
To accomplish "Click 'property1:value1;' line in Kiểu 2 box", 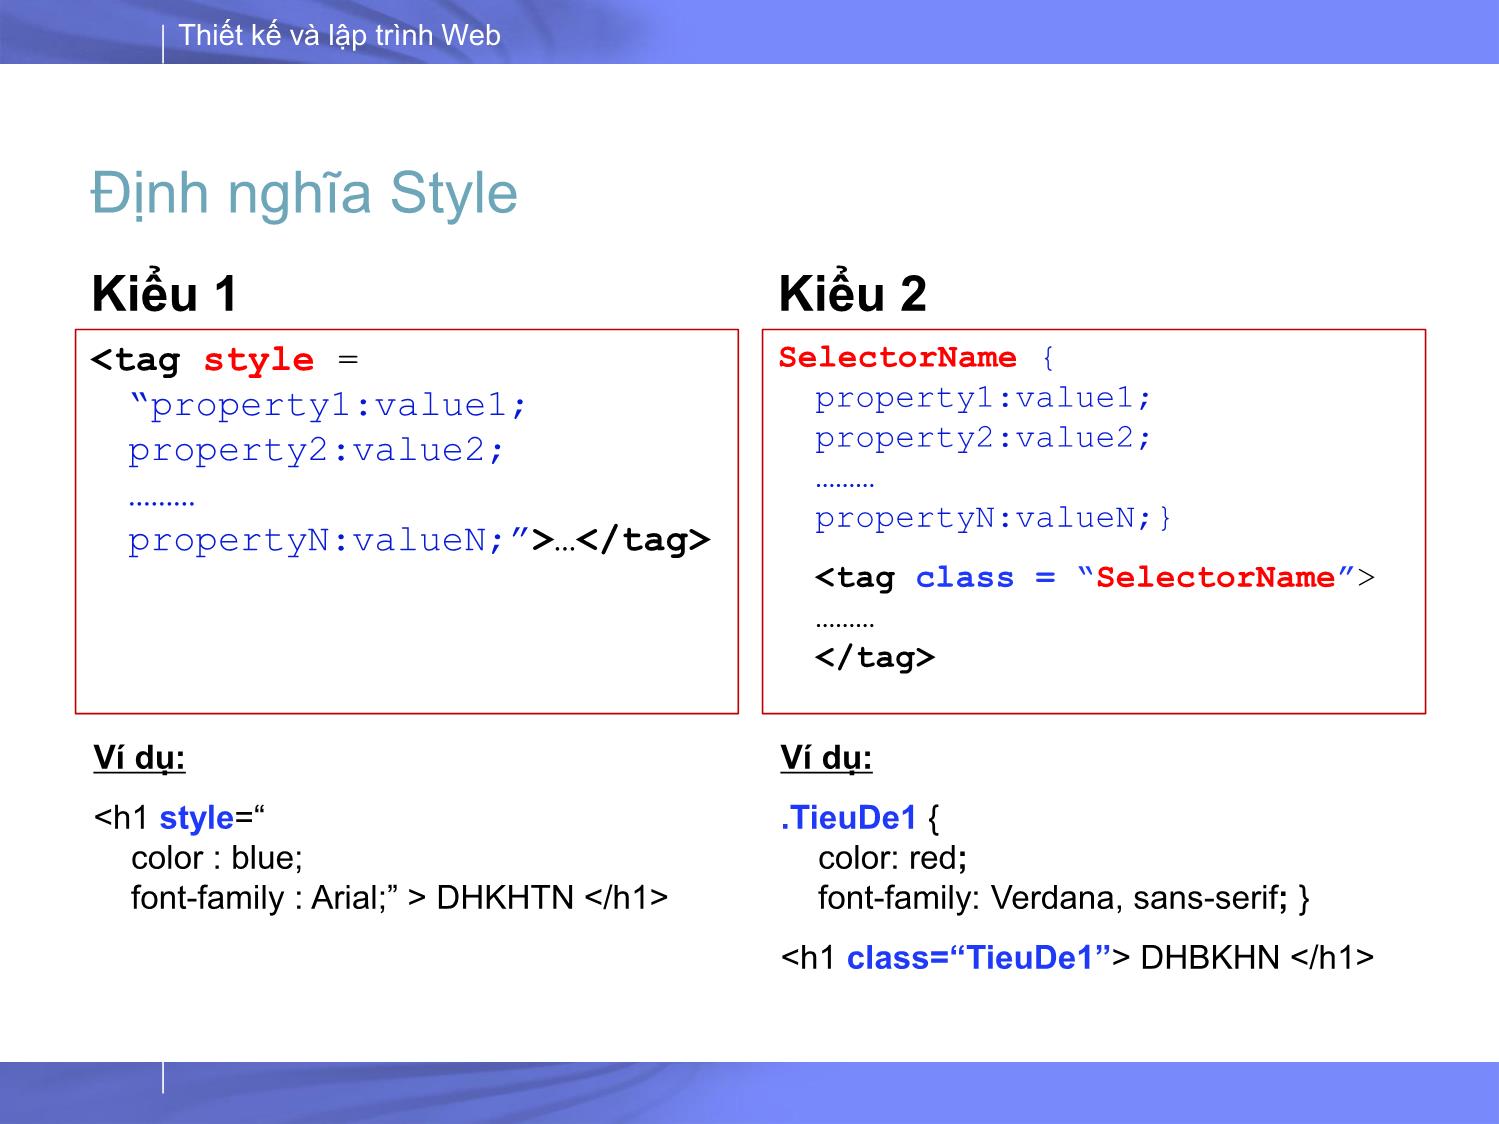I will click(984, 398).
